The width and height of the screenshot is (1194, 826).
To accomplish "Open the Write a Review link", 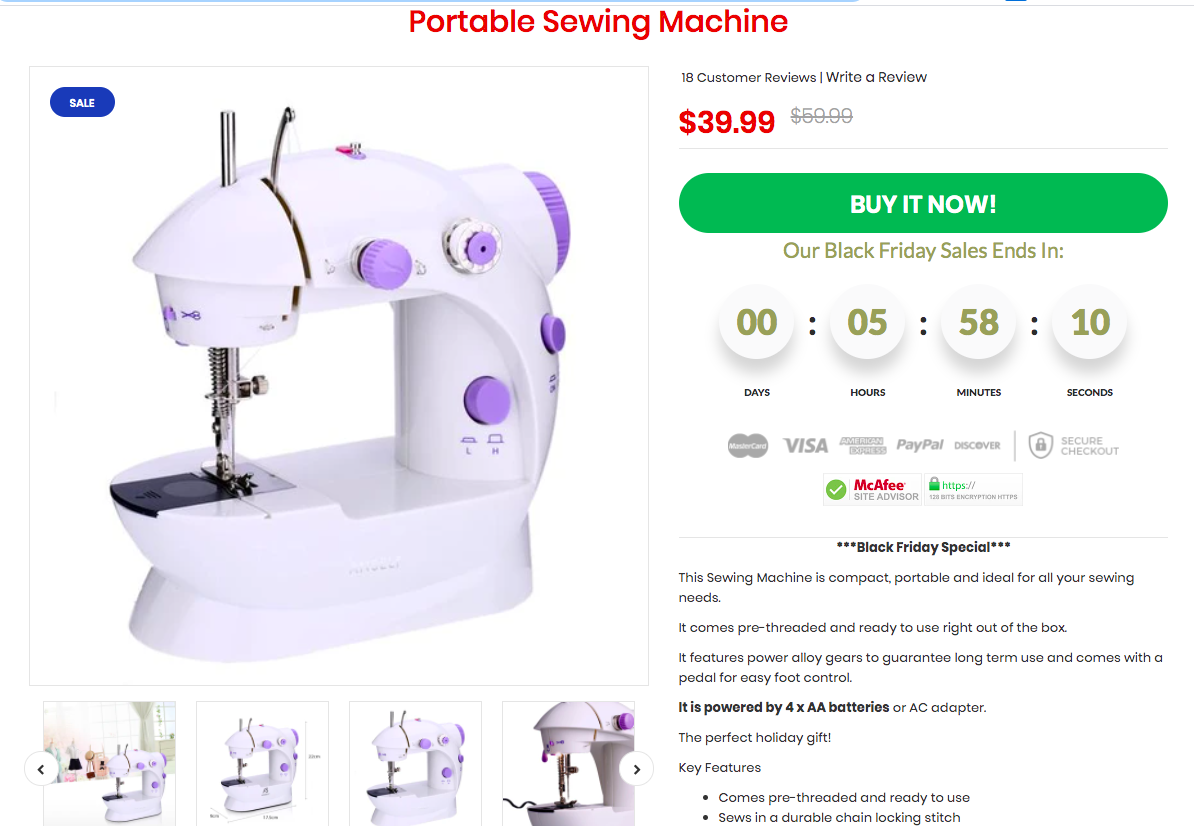I will 876,77.
